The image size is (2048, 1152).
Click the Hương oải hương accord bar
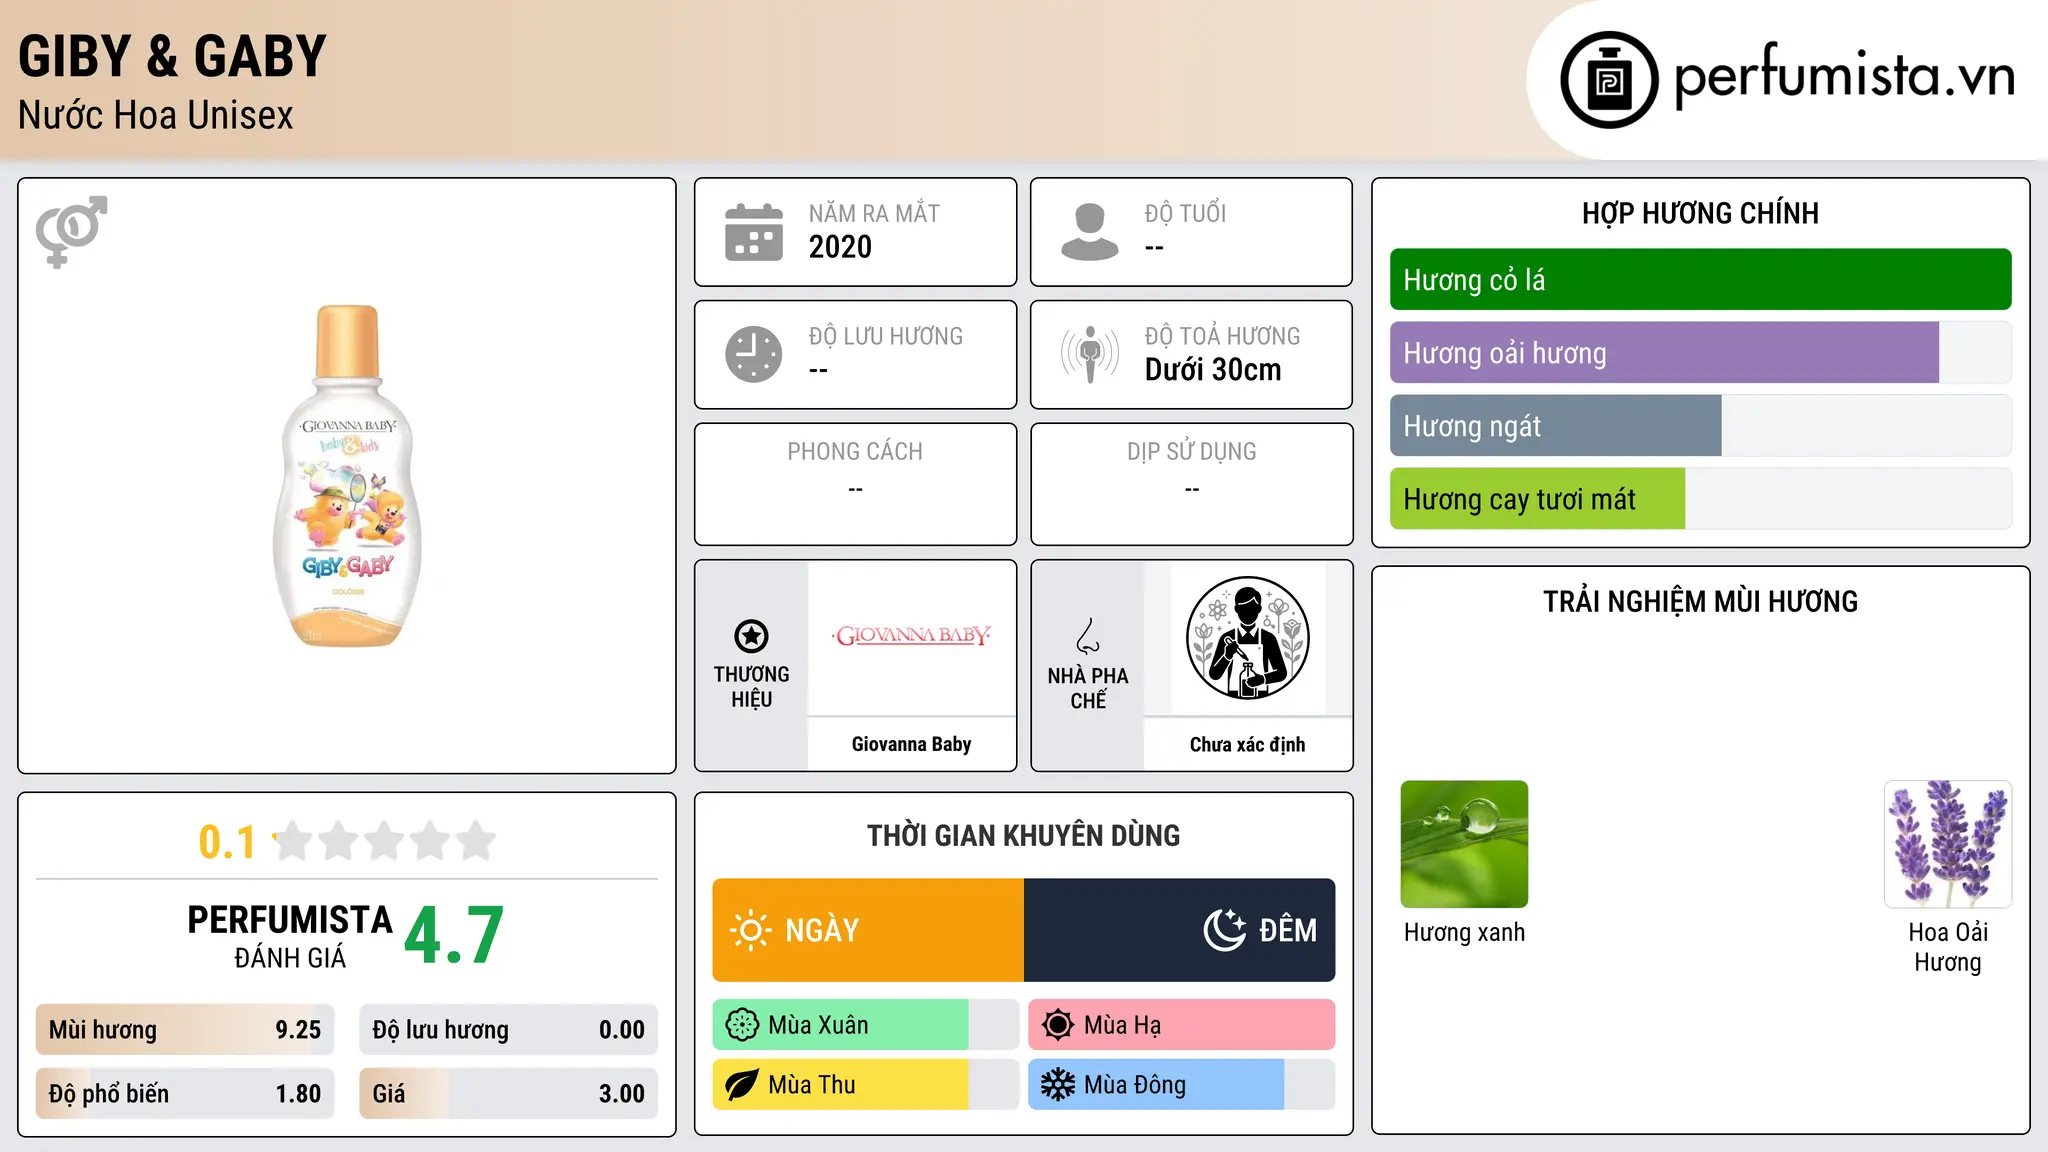click(x=1700, y=353)
